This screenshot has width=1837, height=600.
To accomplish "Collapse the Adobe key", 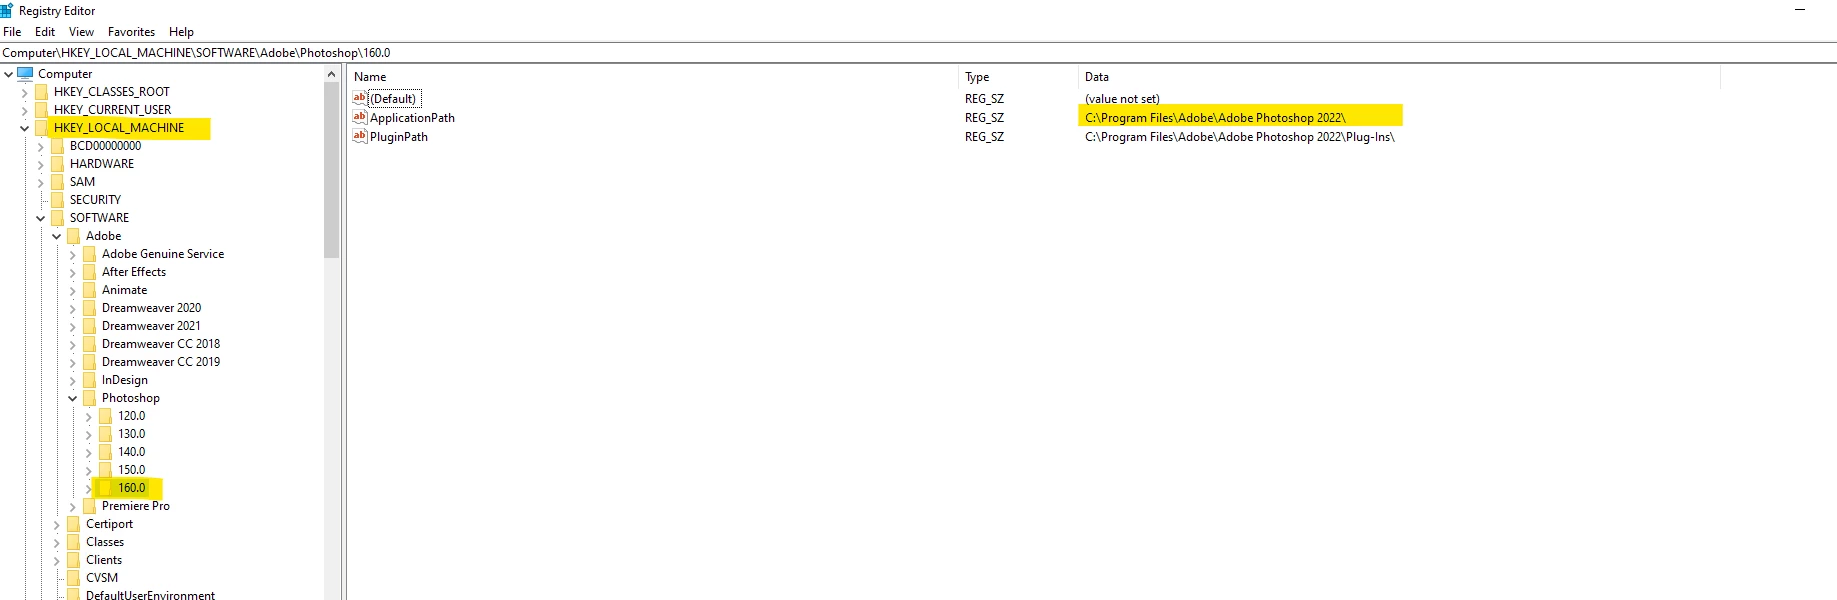I will point(56,236).
